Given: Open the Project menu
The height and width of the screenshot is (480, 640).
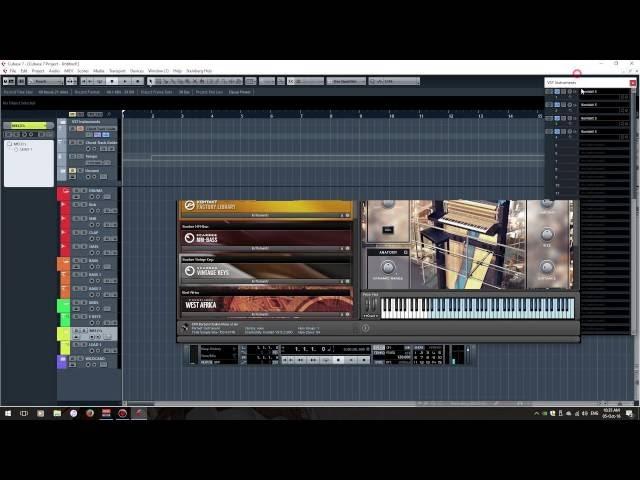Looking at the screenshot, I should [x=38, y=71].
